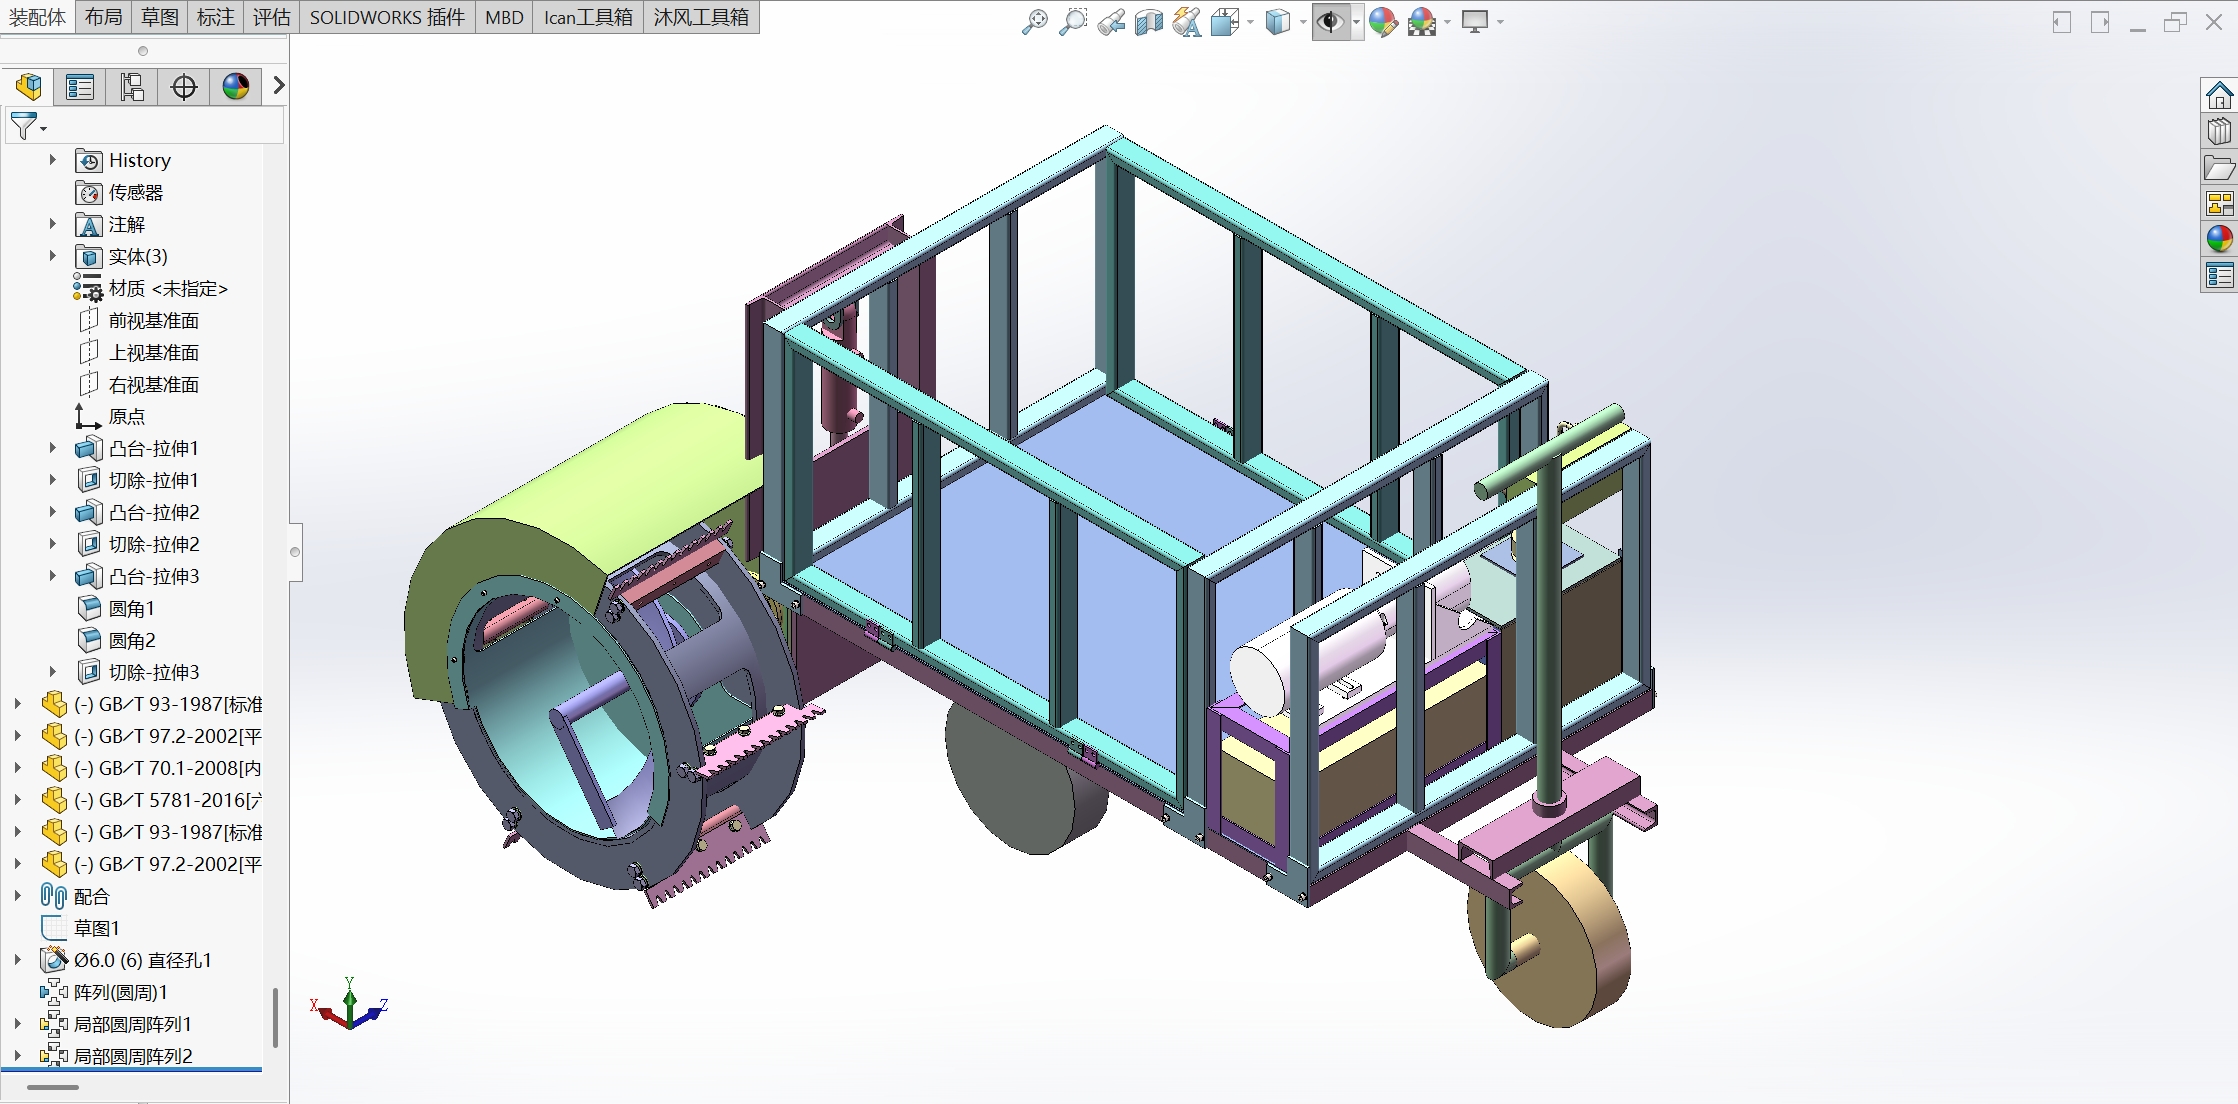The width and height of the screenshot is (2238, 1104).
Task: Toggle the Section View tool
Action: [1149, 21]
